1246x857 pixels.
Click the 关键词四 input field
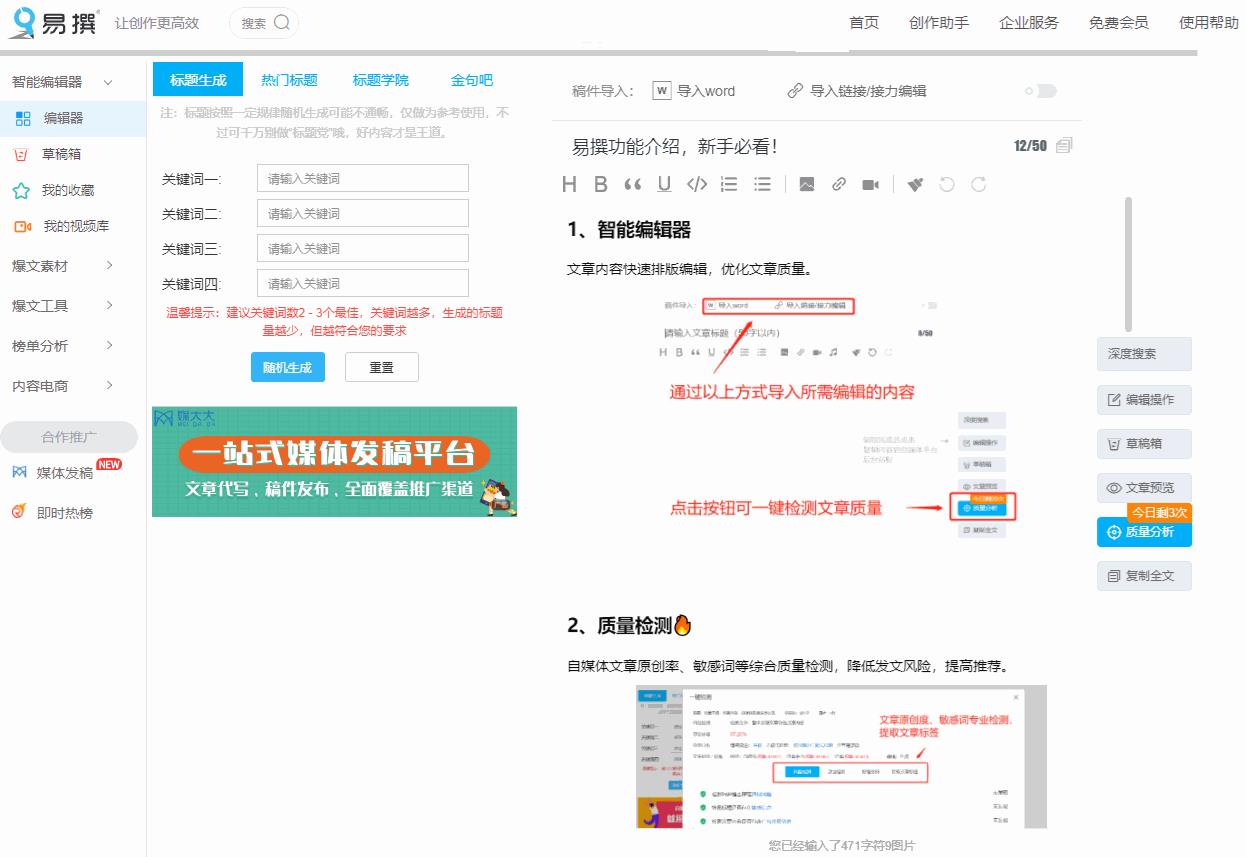point(362,283)
